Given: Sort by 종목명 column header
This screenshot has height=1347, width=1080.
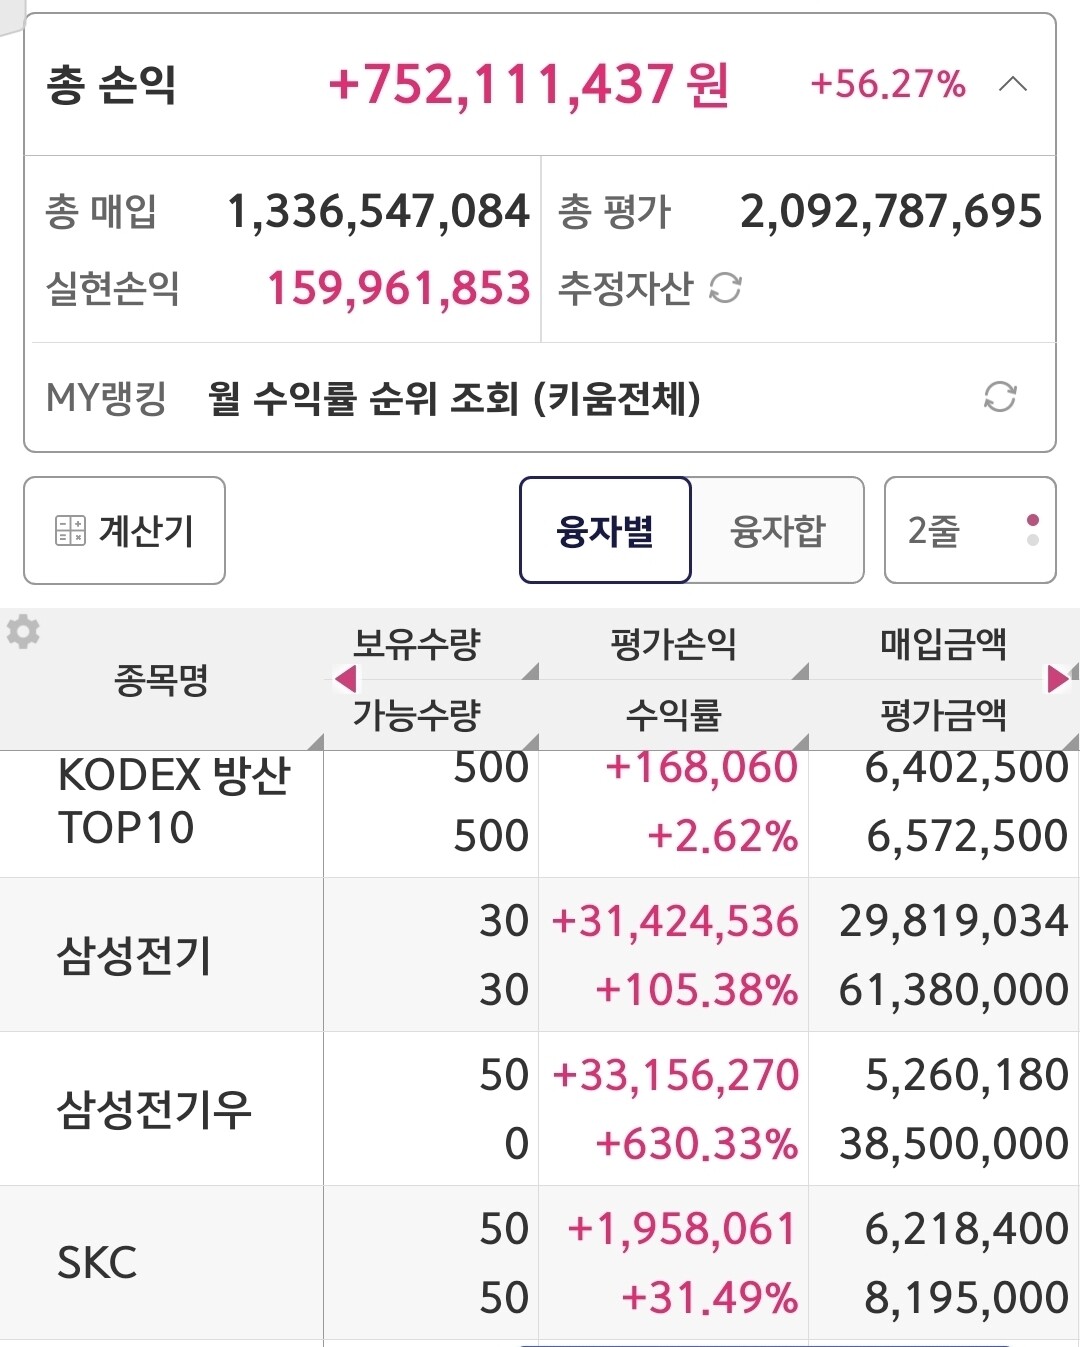Looking at the screenshot, I should point(162,680).
